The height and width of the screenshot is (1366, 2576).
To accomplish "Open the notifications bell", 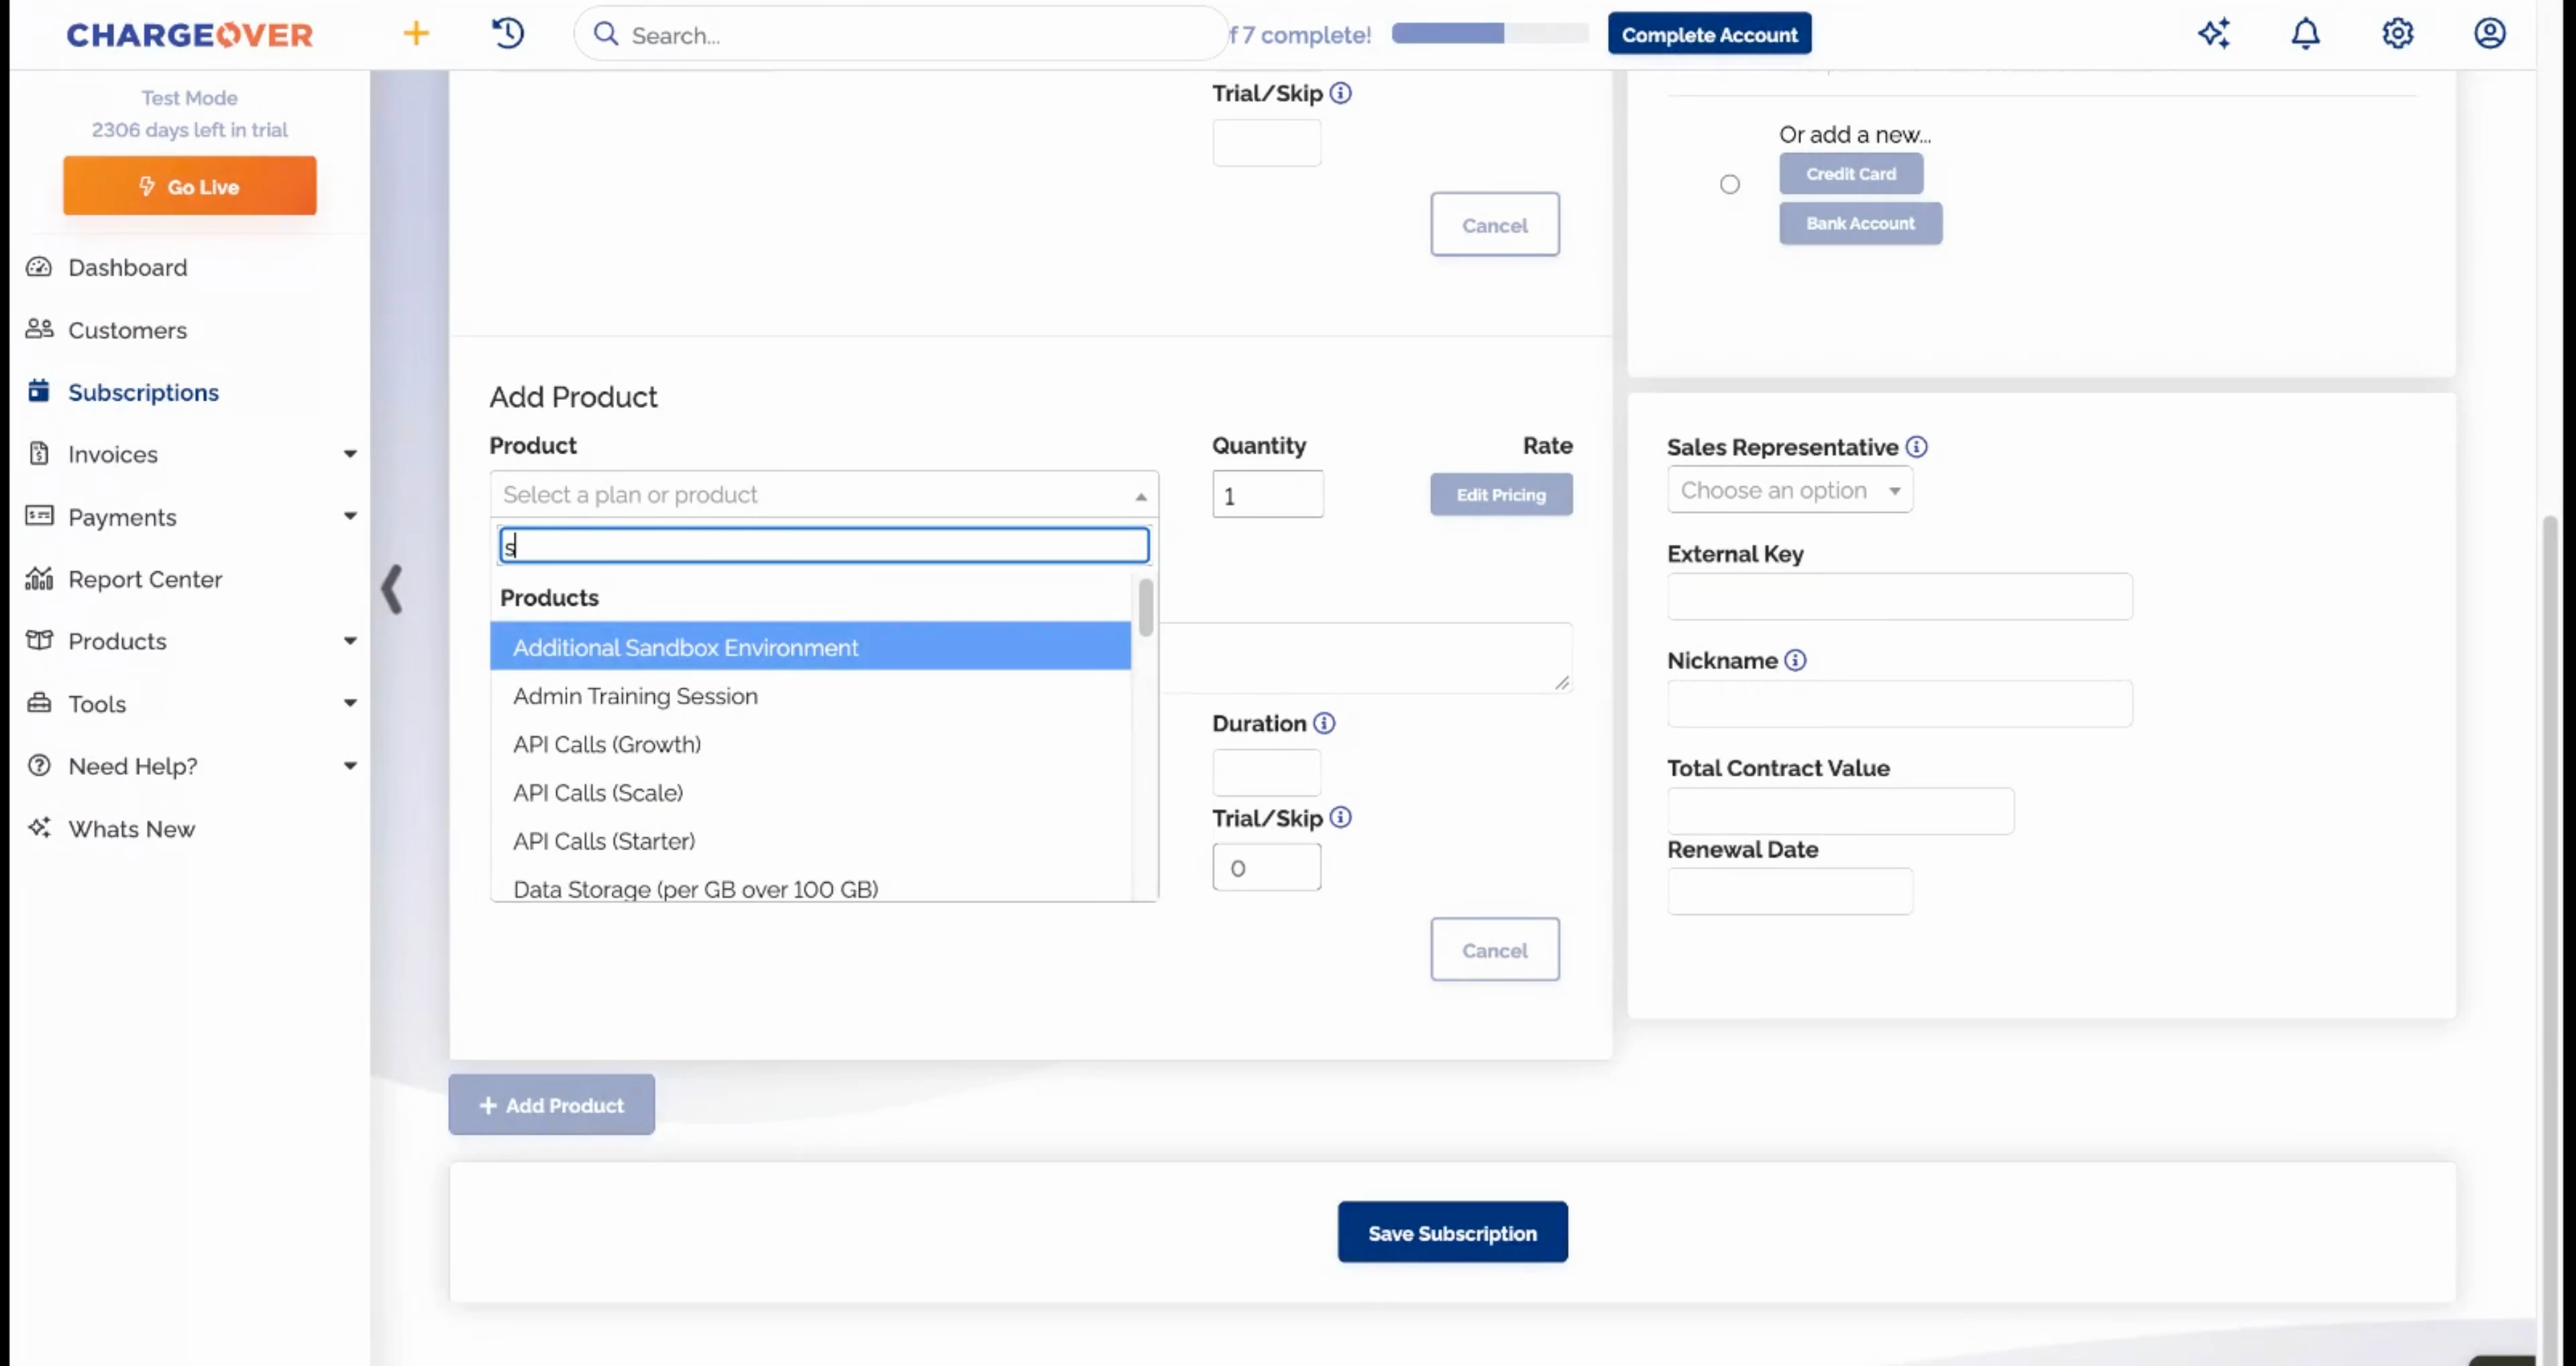I will point(2306,33).
